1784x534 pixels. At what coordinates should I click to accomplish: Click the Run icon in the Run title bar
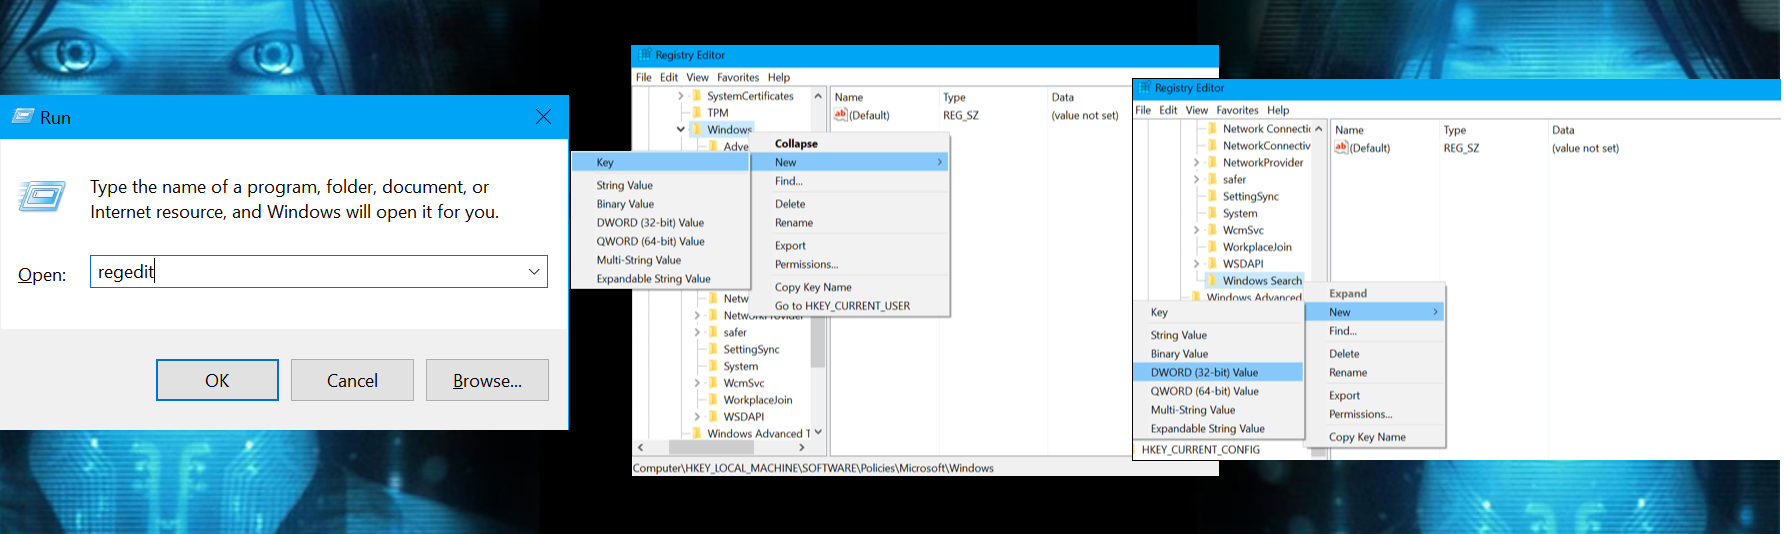(23, 117)
